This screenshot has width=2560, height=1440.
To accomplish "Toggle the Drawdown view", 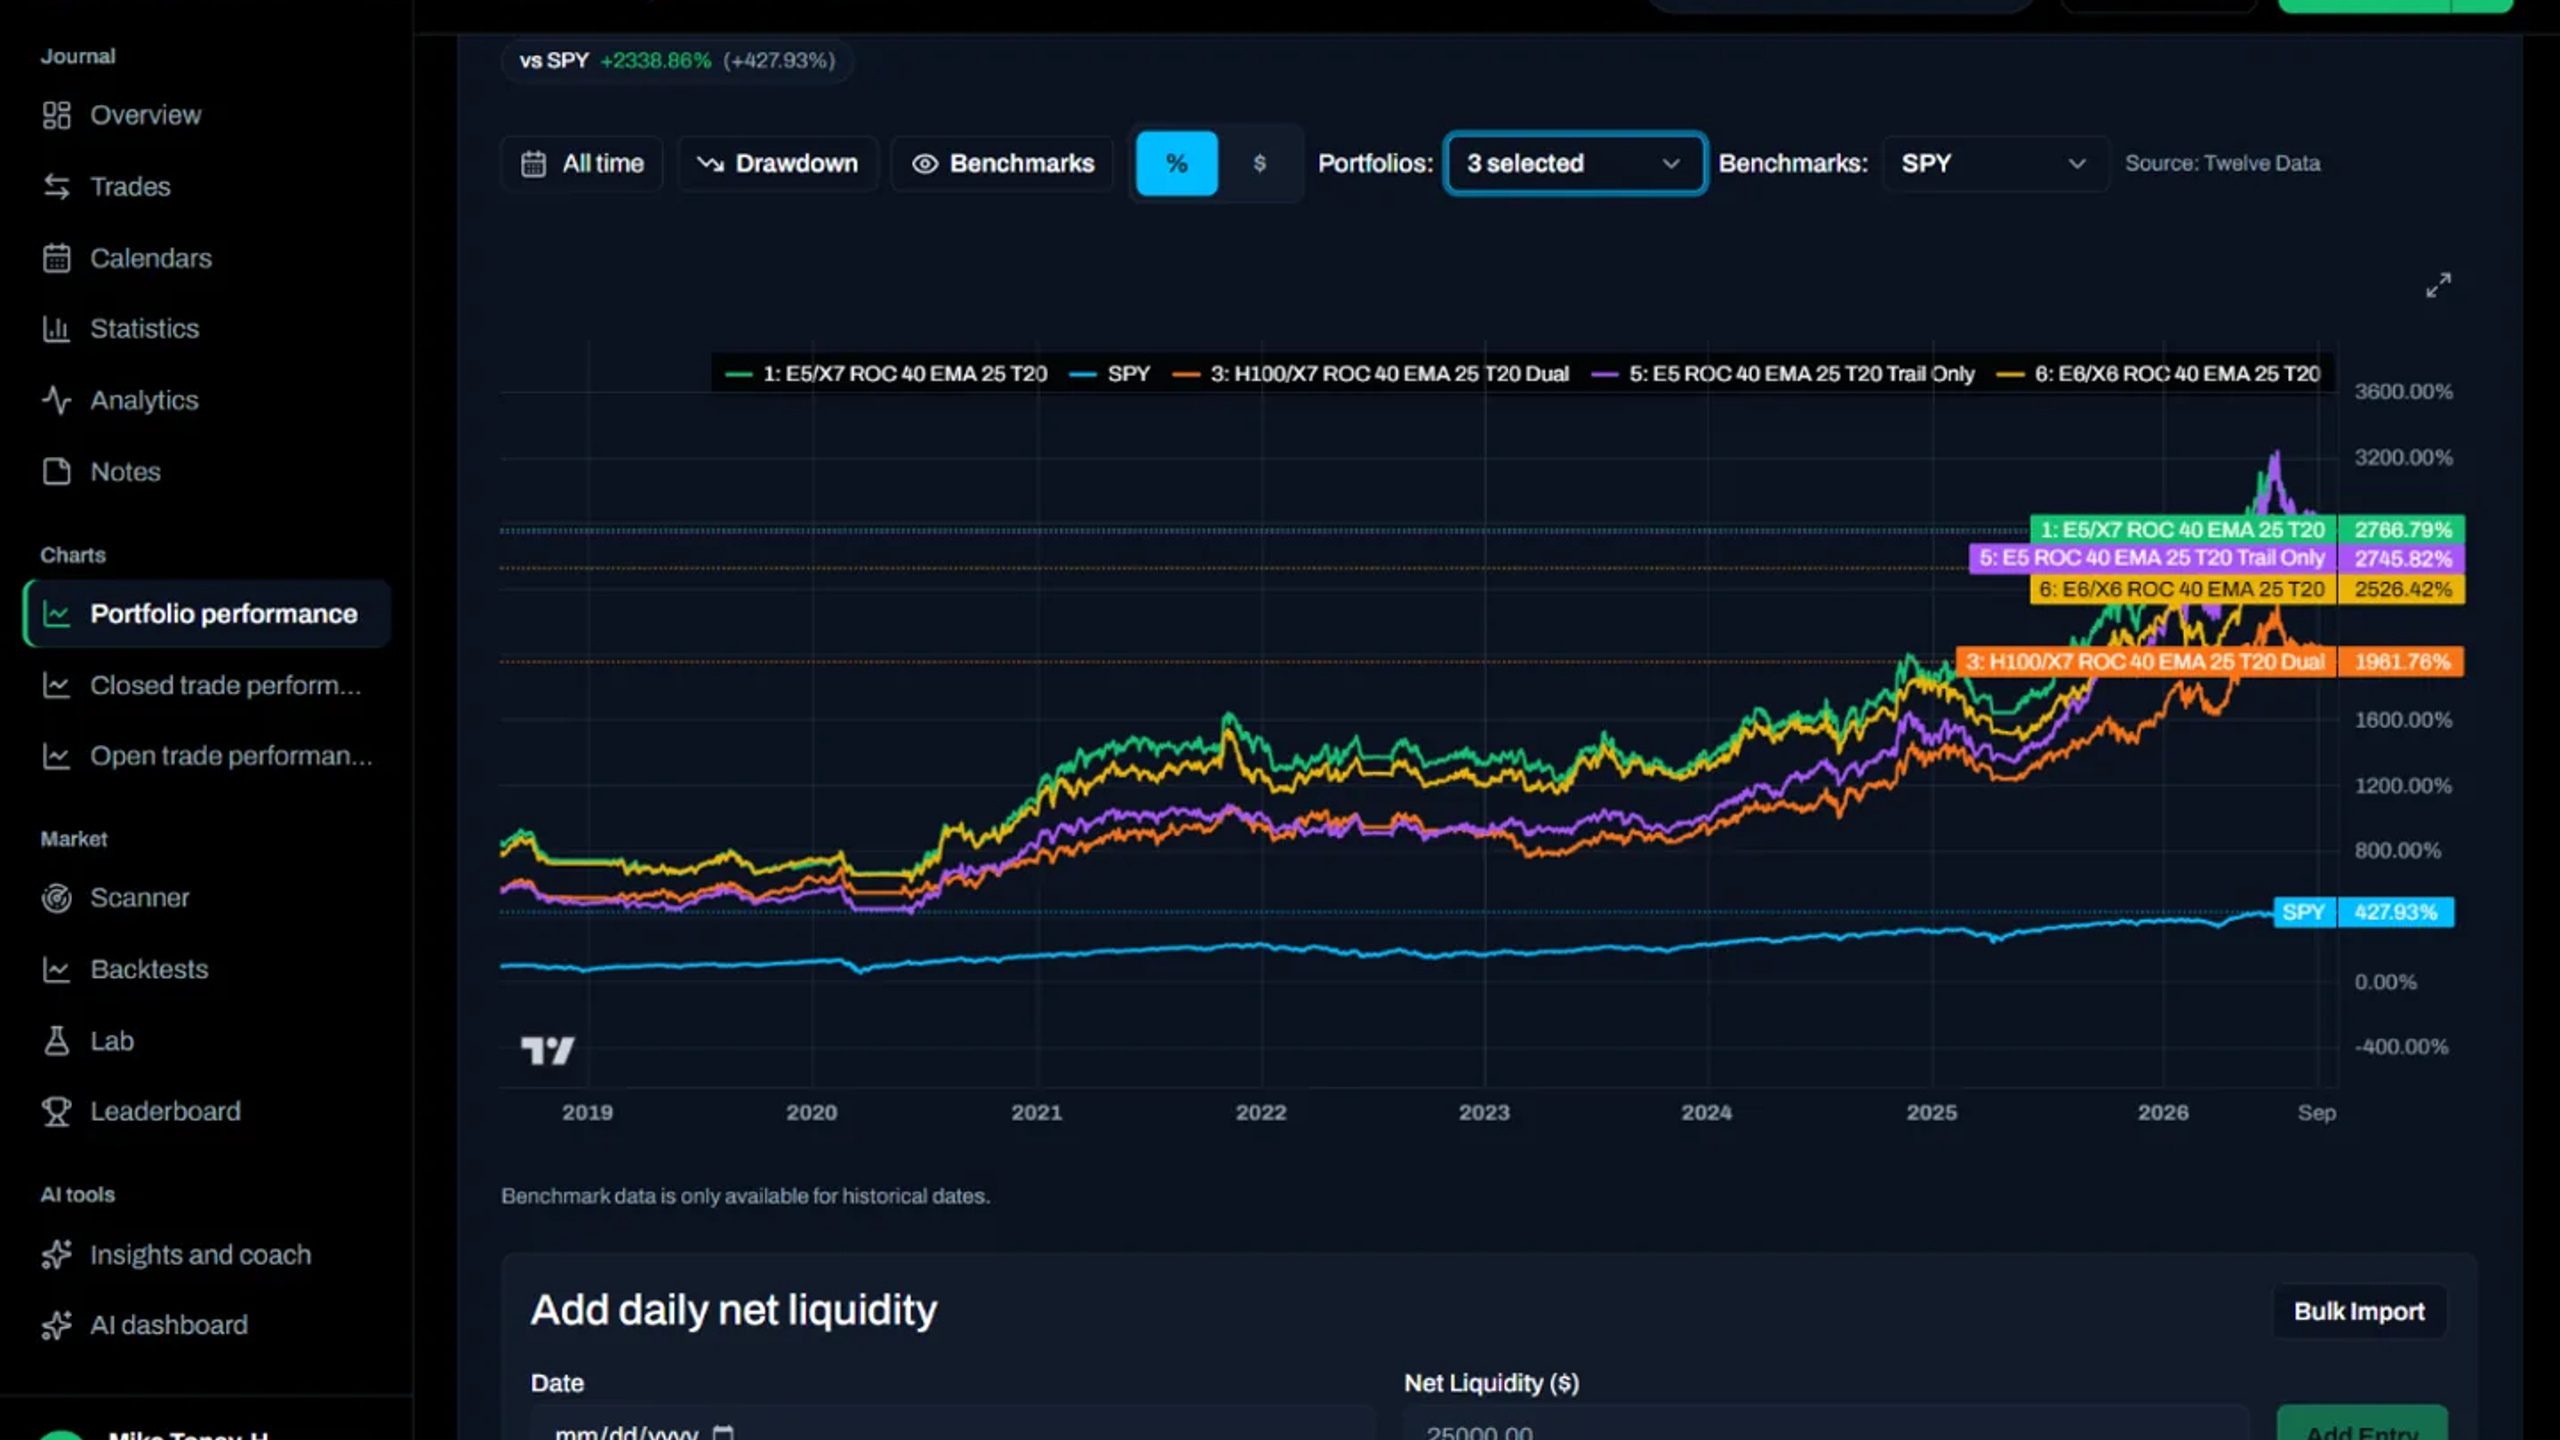I will point(777,163).
